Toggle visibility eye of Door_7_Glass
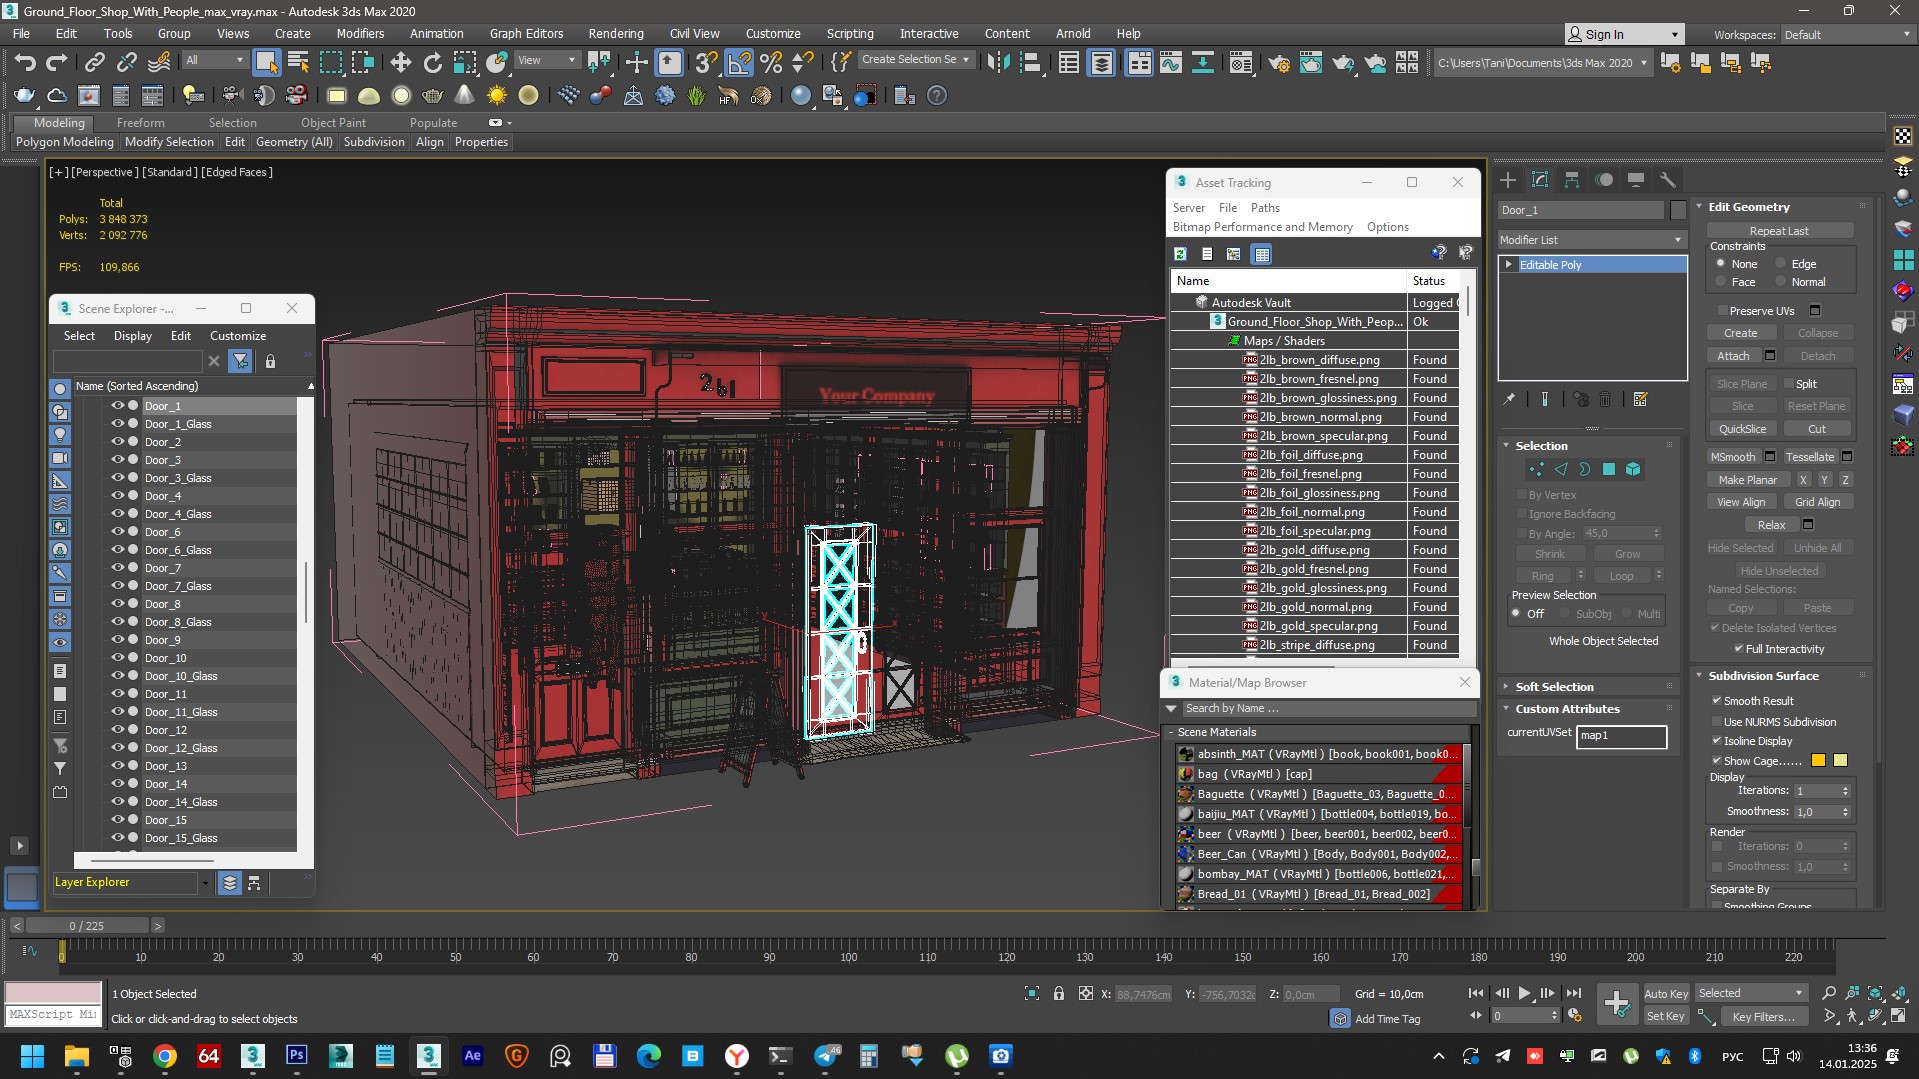 point(117,585)
